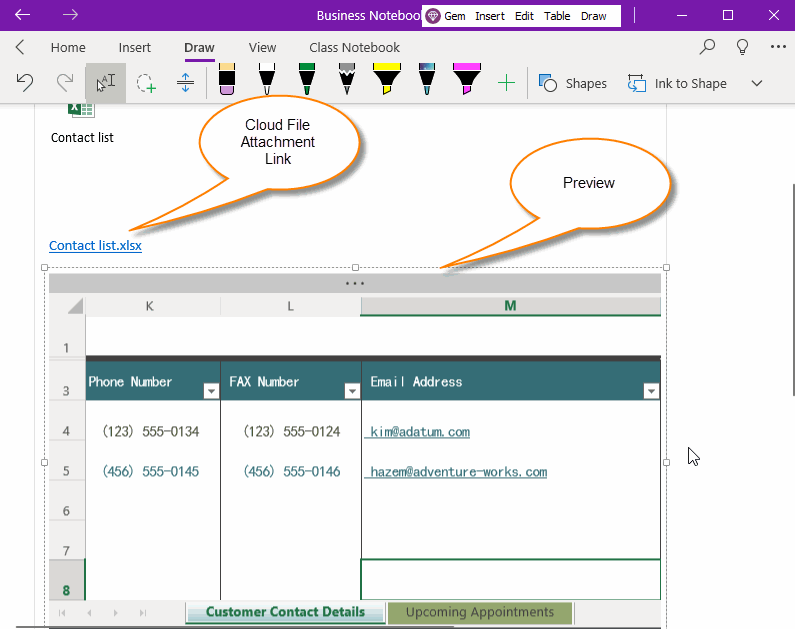The width and height of the screenshot is (795, 629).
Task: Select the gray pencil tool
Action: point(347,79)
